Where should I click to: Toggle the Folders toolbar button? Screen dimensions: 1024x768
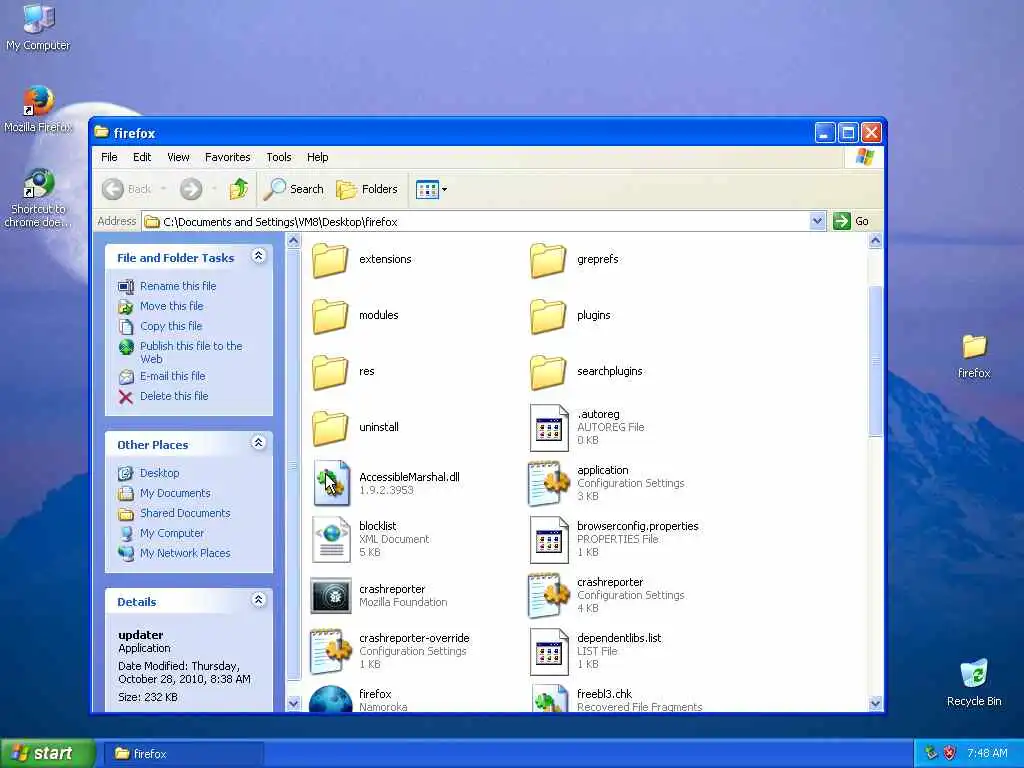(367, 189)
